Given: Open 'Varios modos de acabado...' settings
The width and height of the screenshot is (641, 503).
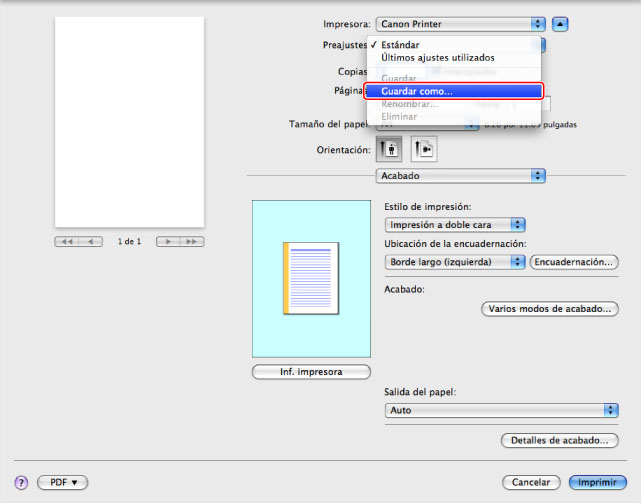Looking at the screenshot, I should (549, 309).
